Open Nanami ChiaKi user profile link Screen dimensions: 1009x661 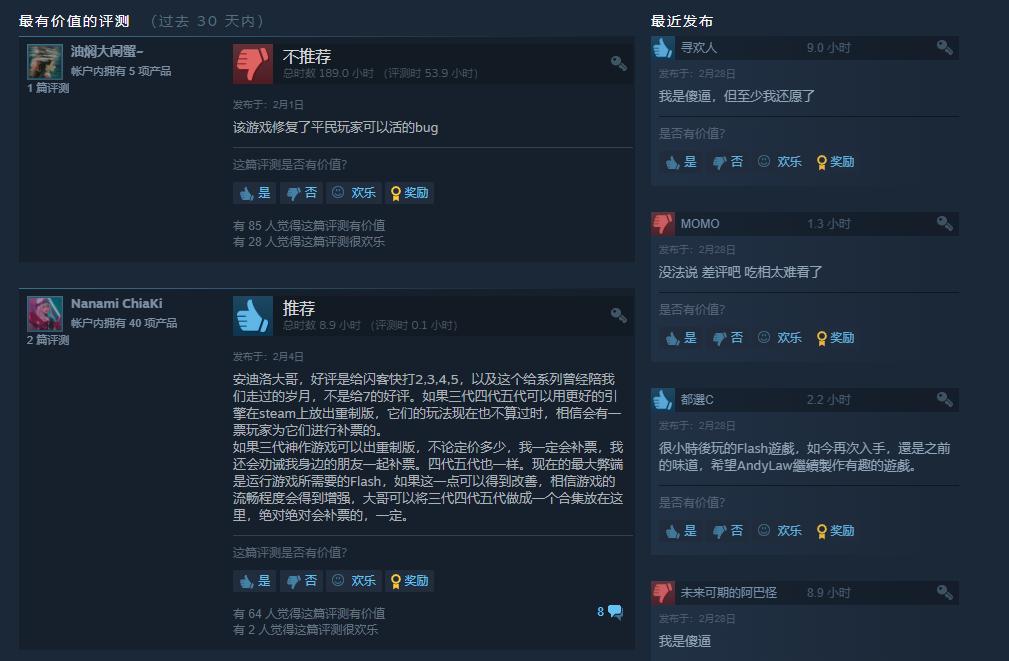click(x=116, y=304)
